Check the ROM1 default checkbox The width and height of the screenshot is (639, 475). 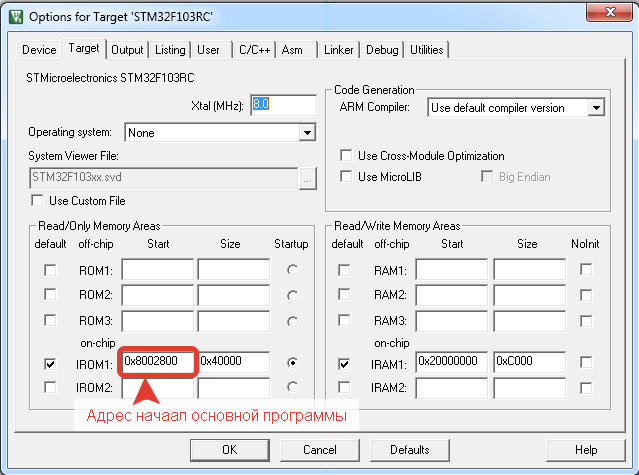click(50, 270)
